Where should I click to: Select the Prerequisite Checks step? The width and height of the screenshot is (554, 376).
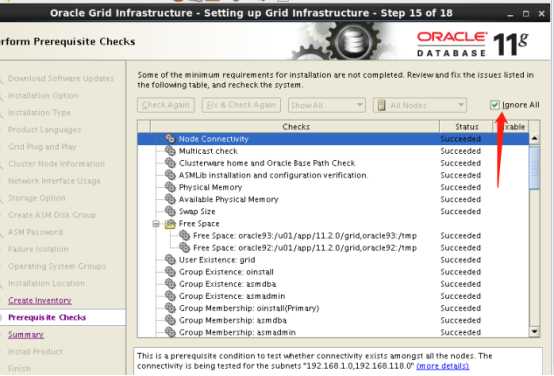(47, 317)
